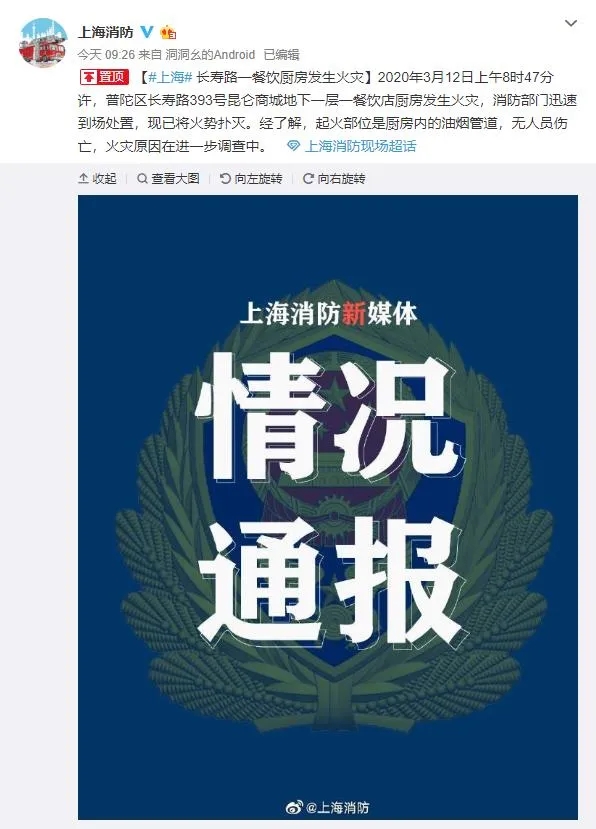Screen dimensions: 596x829
Task: Rotate image right with 向右旋转
Action: click(x=334, y=179)
